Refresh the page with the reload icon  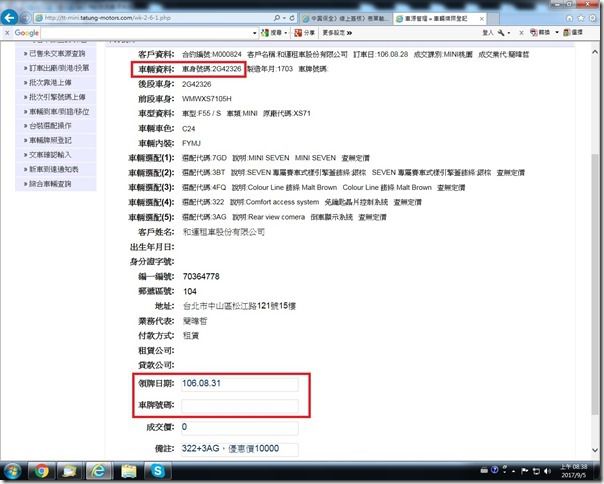pos(292,18)
